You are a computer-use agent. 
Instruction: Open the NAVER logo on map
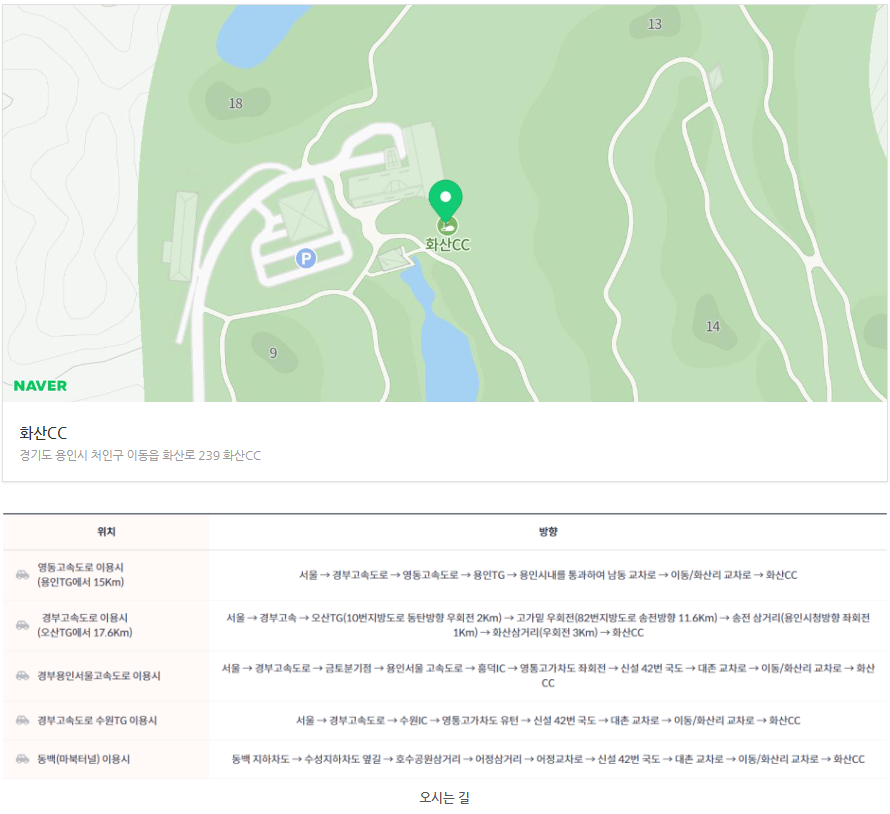[41, 386]
